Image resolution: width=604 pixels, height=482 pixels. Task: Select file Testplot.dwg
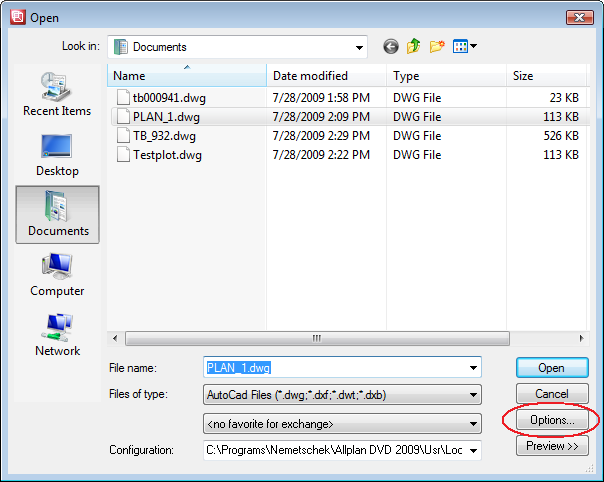click(x=167, y=155)
